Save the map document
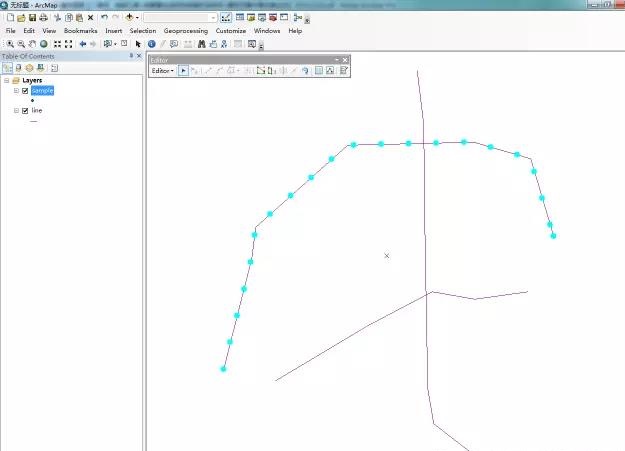Viewport: 625px width, 451px height. (x=32, y=18)
